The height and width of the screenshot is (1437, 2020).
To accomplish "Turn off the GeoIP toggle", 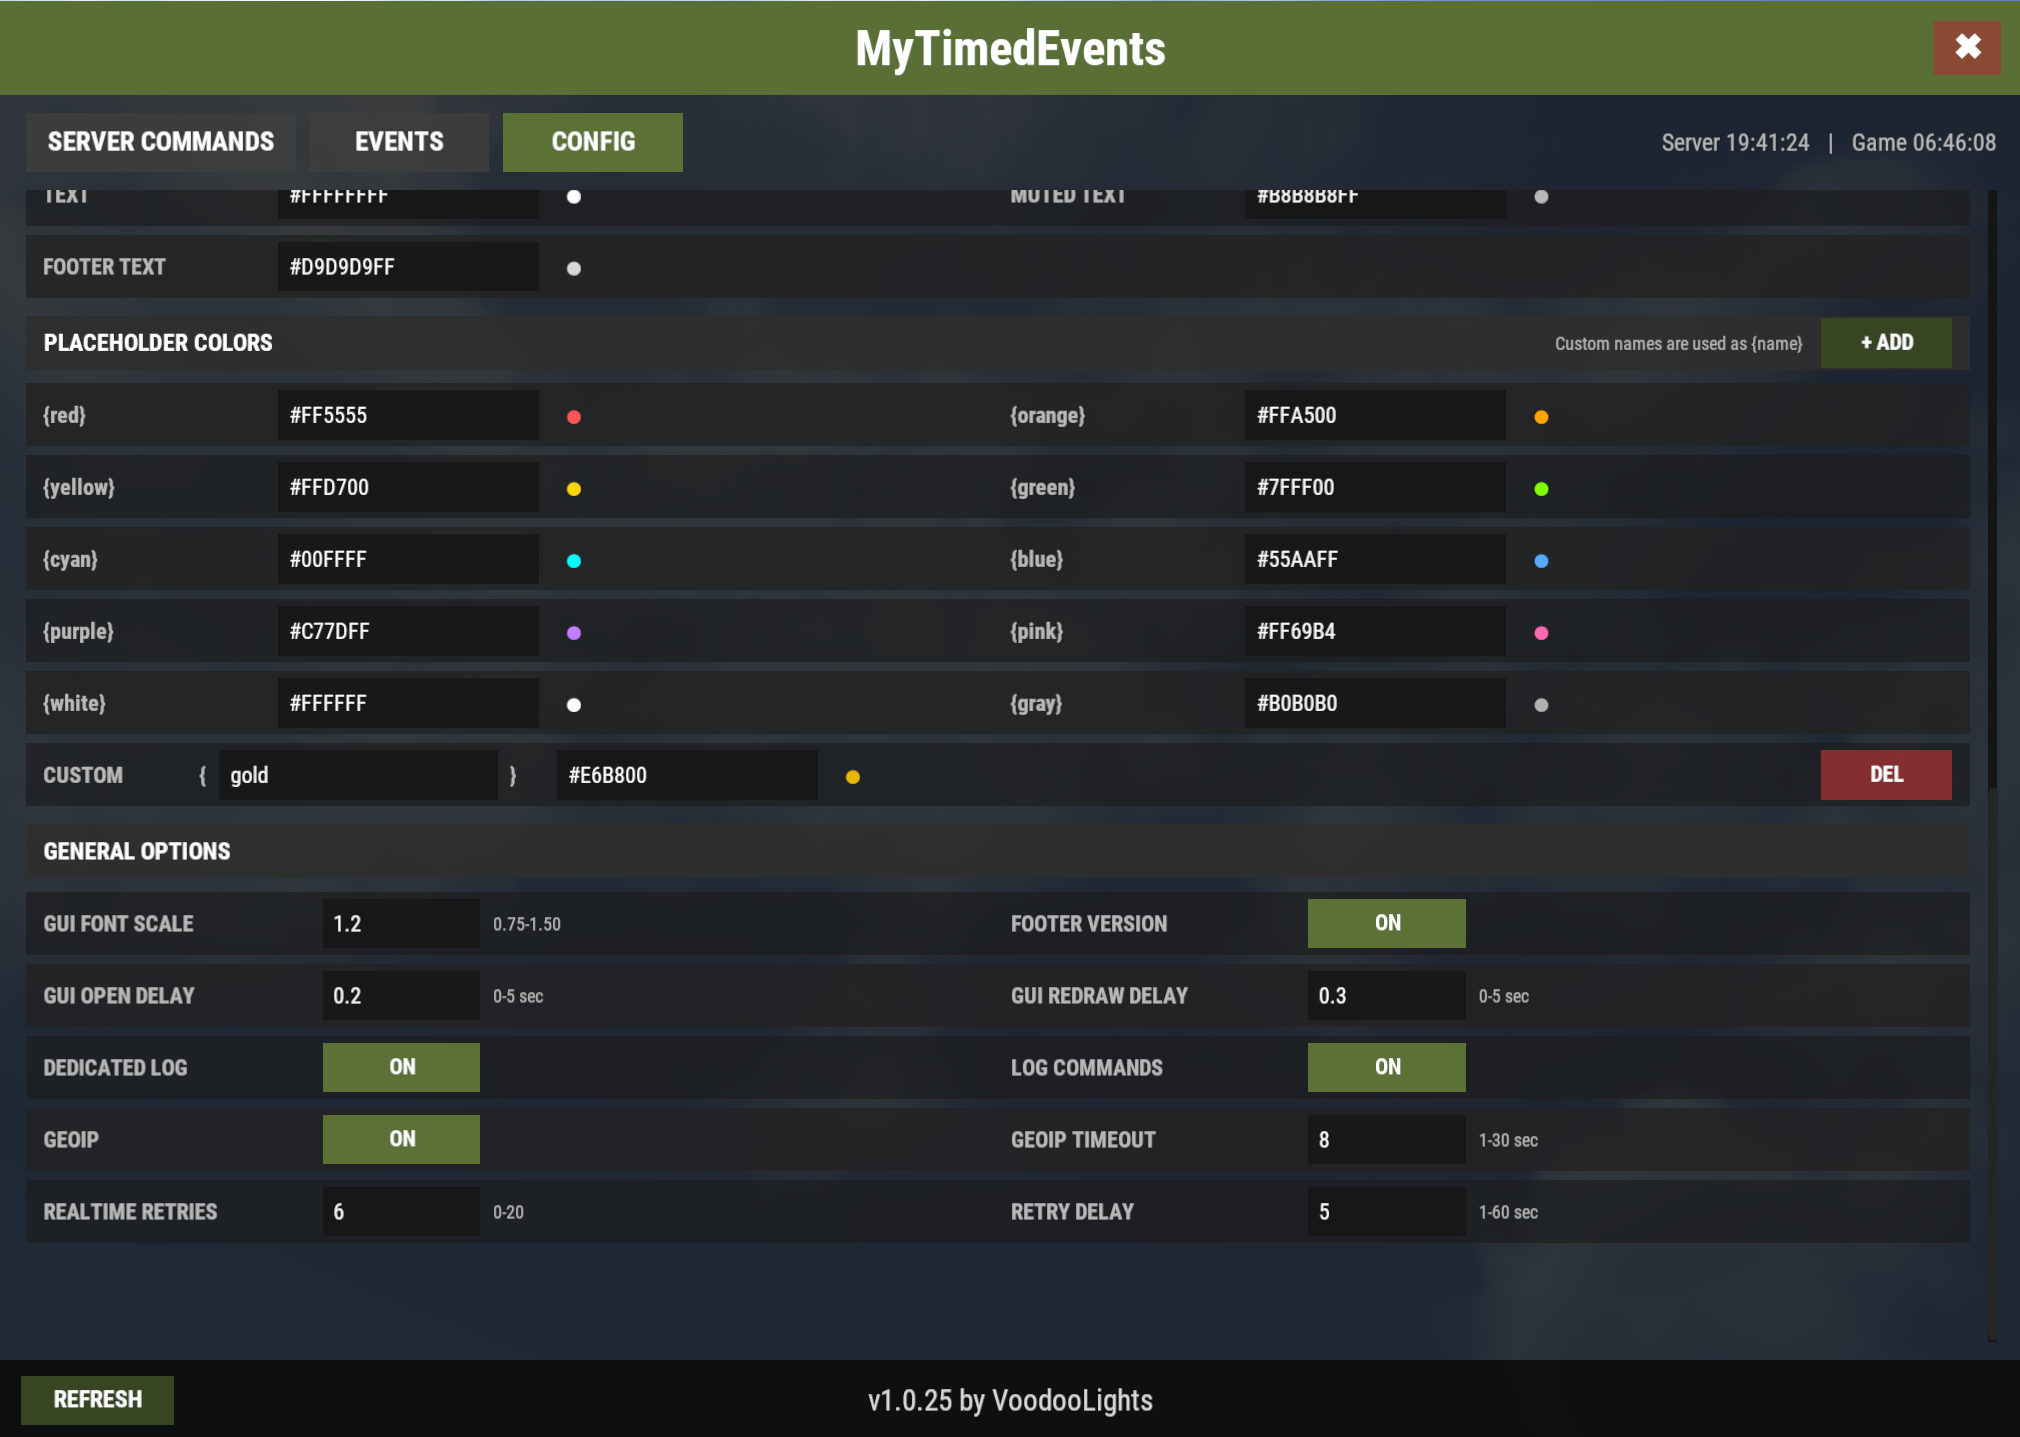I will 401,1139.
